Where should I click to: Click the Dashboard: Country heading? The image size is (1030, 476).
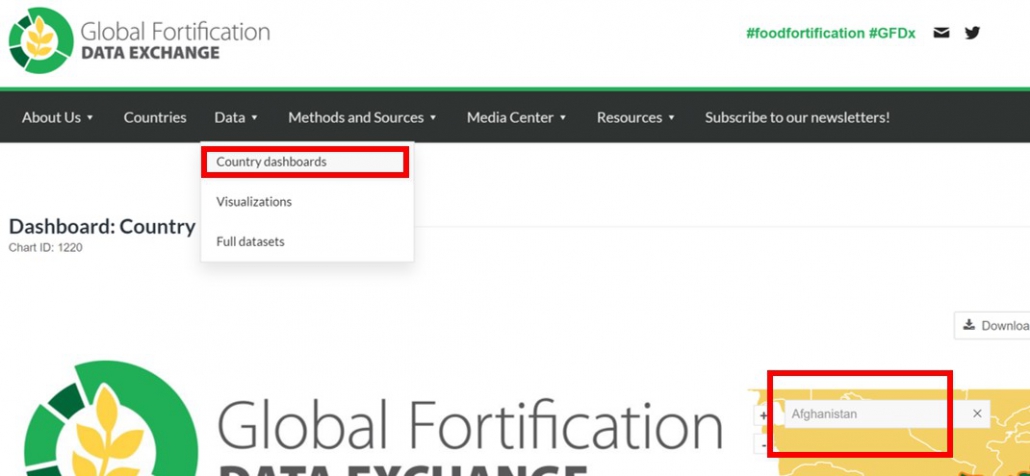(x=102, y=227)
